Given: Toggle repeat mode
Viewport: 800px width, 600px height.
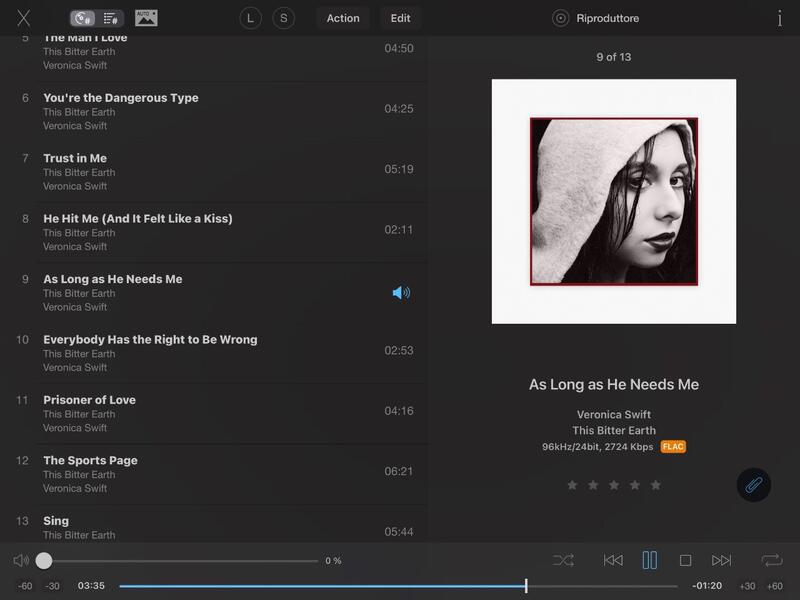Looking at the screenshot, I should (x=771, y=561).
